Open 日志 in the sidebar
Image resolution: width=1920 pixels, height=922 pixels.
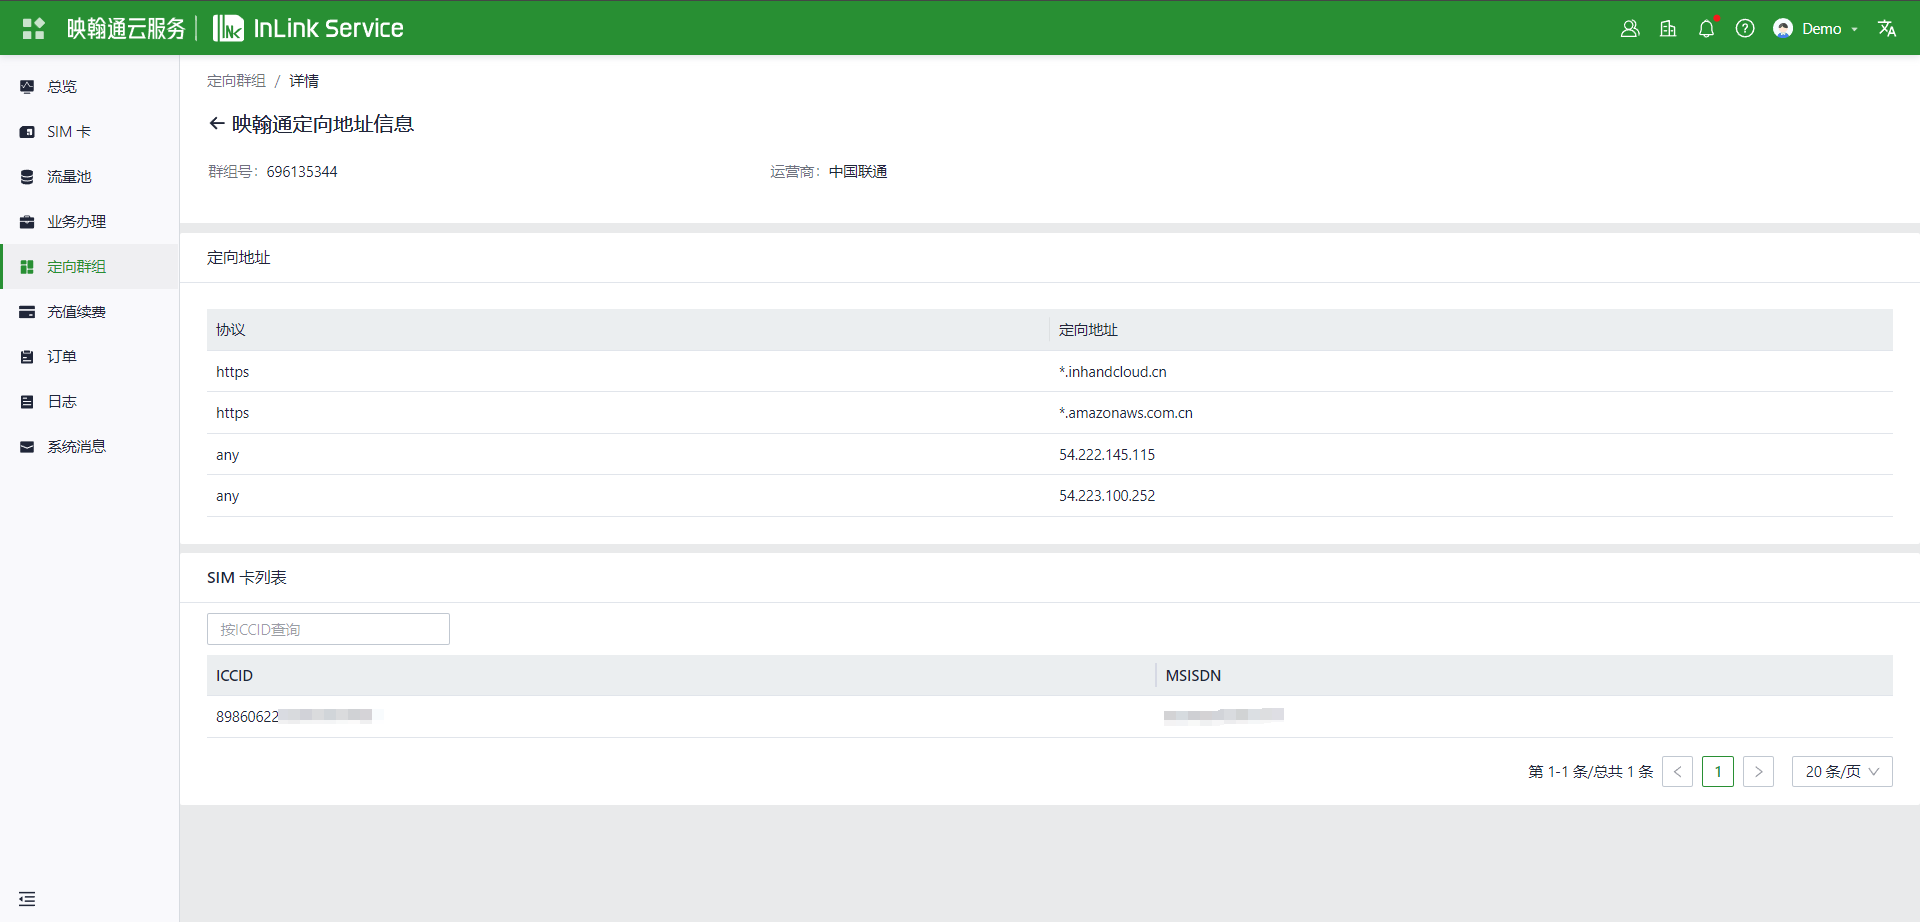[89, 402]
